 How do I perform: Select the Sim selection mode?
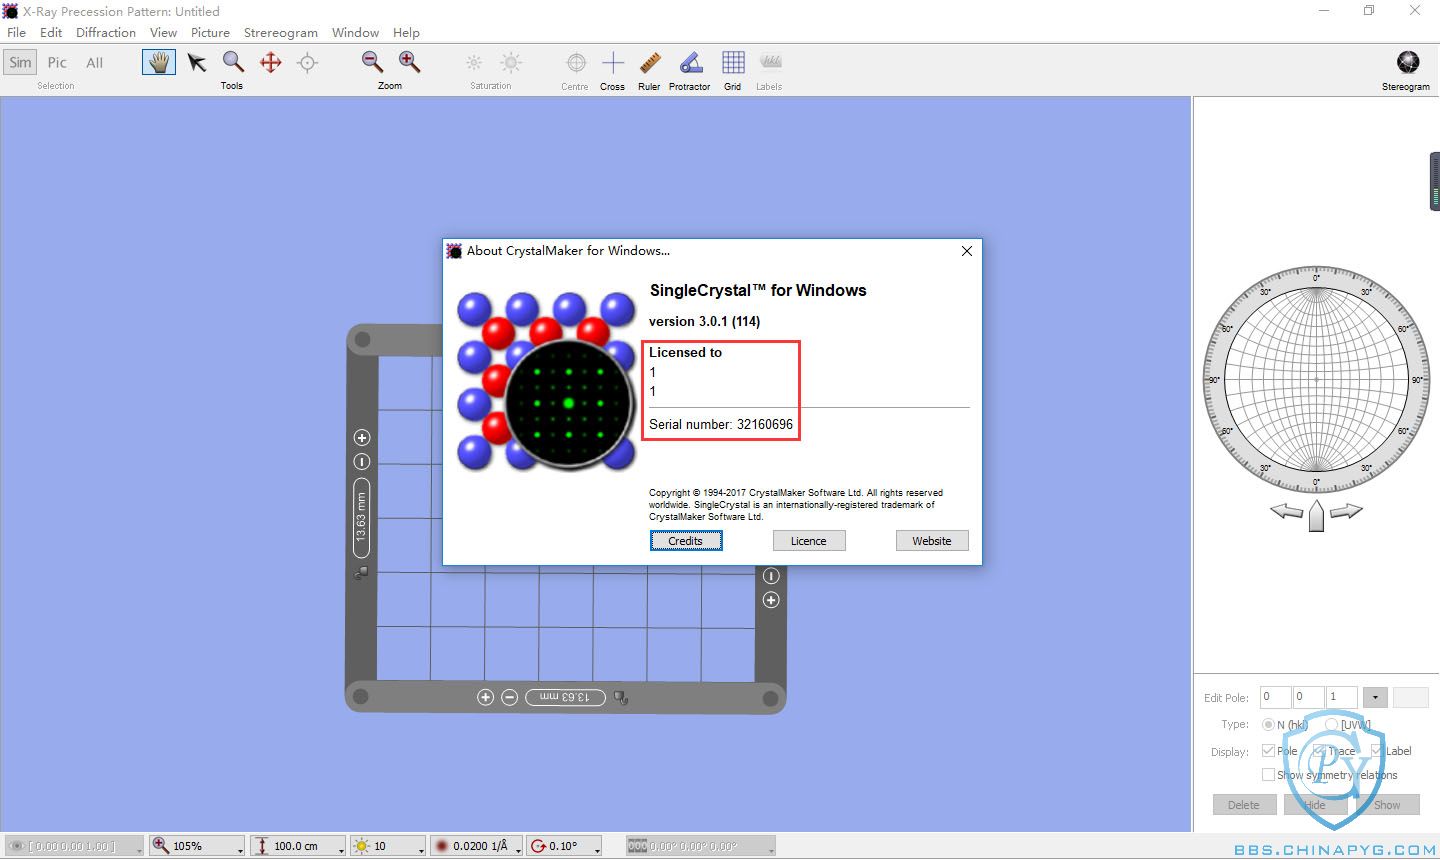(20, 62)
